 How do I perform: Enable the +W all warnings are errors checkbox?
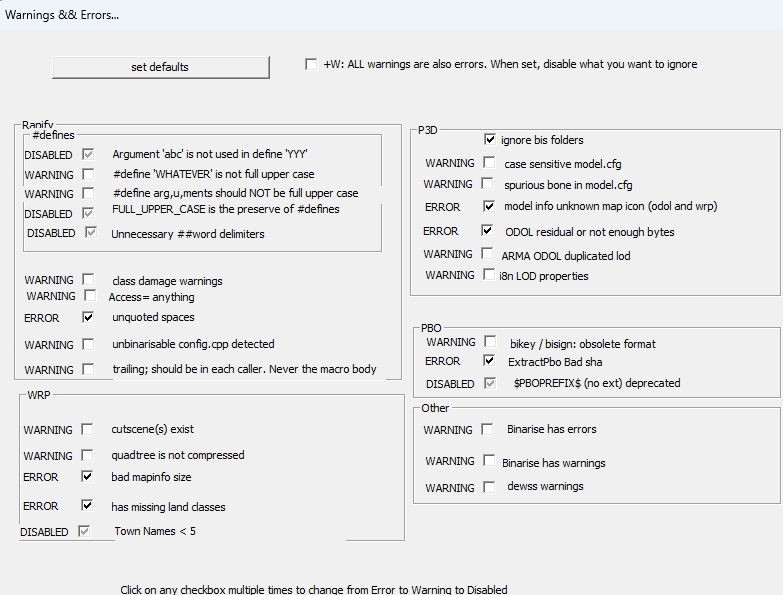pos(311,64)
